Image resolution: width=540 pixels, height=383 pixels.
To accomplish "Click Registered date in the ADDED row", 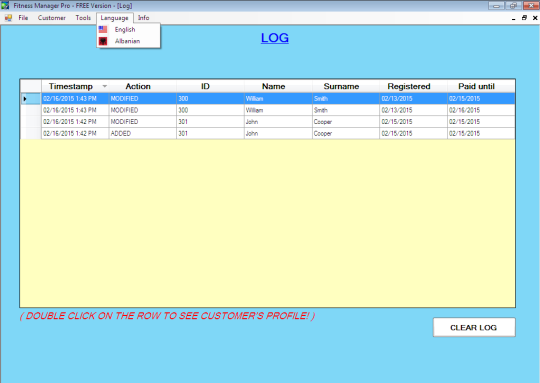I will 413,133.
